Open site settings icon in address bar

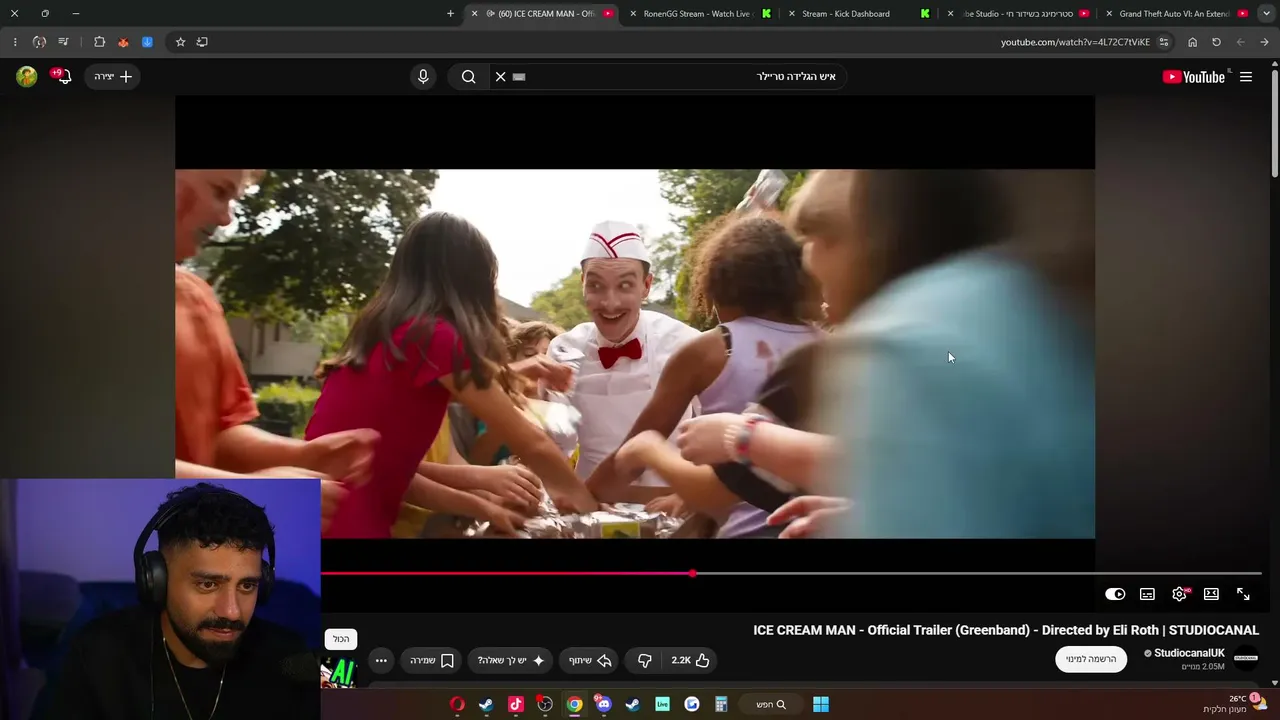(x=1164, y=42)
